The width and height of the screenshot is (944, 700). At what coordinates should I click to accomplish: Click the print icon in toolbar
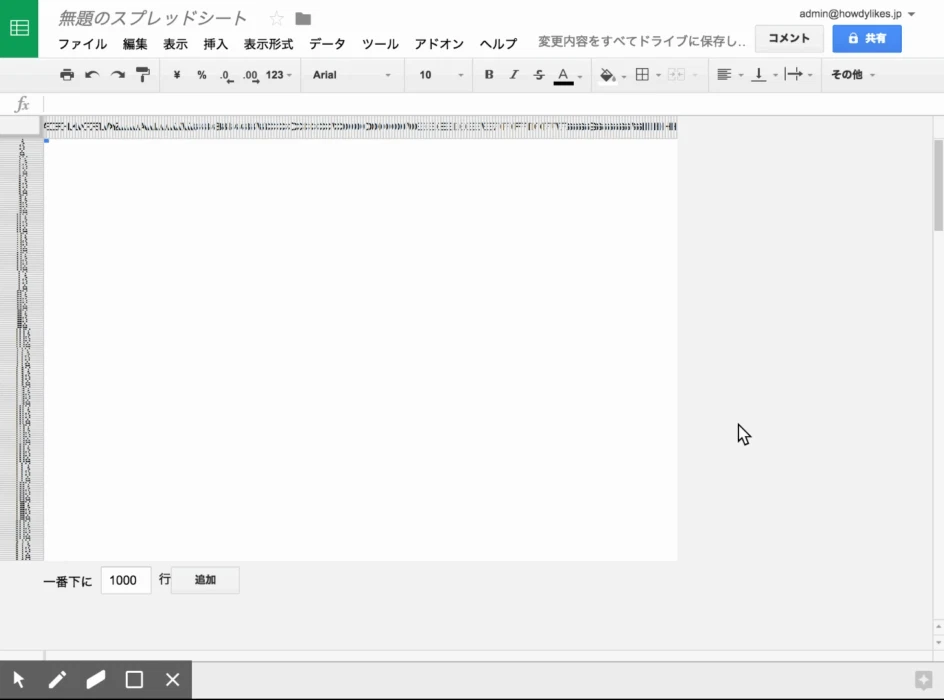pos(67,75)
